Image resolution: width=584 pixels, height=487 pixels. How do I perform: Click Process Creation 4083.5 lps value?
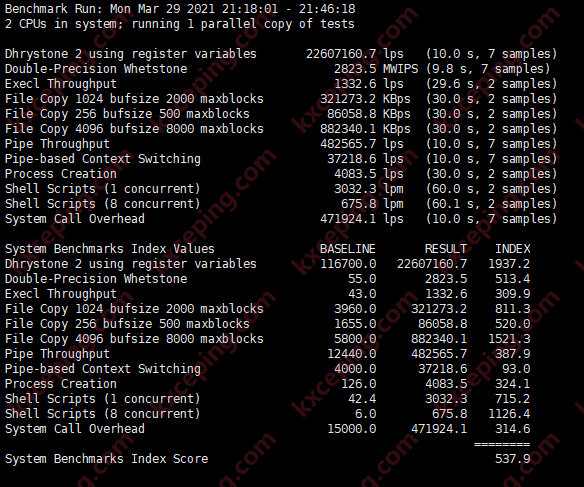coord(369,174)
